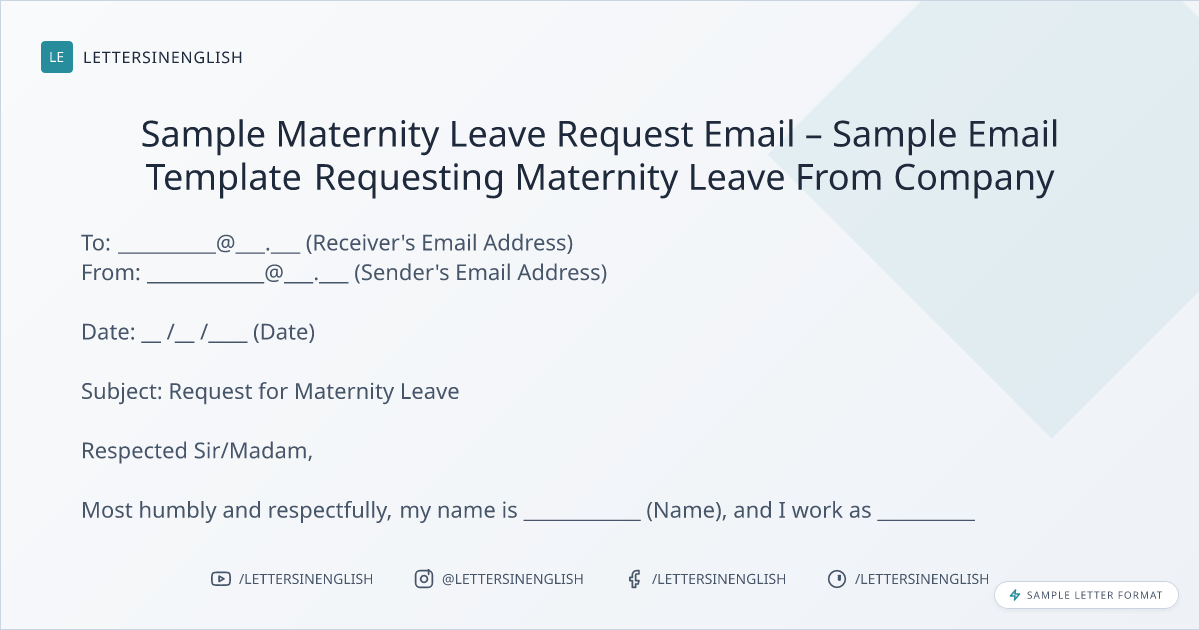Click the circular icon after Facebook handle
The height and width of the screenshot is (630, 1200).
836,579
